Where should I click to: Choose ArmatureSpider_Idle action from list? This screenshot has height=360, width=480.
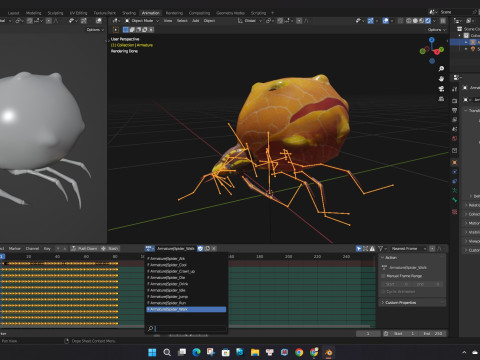[x=186, y=290]
